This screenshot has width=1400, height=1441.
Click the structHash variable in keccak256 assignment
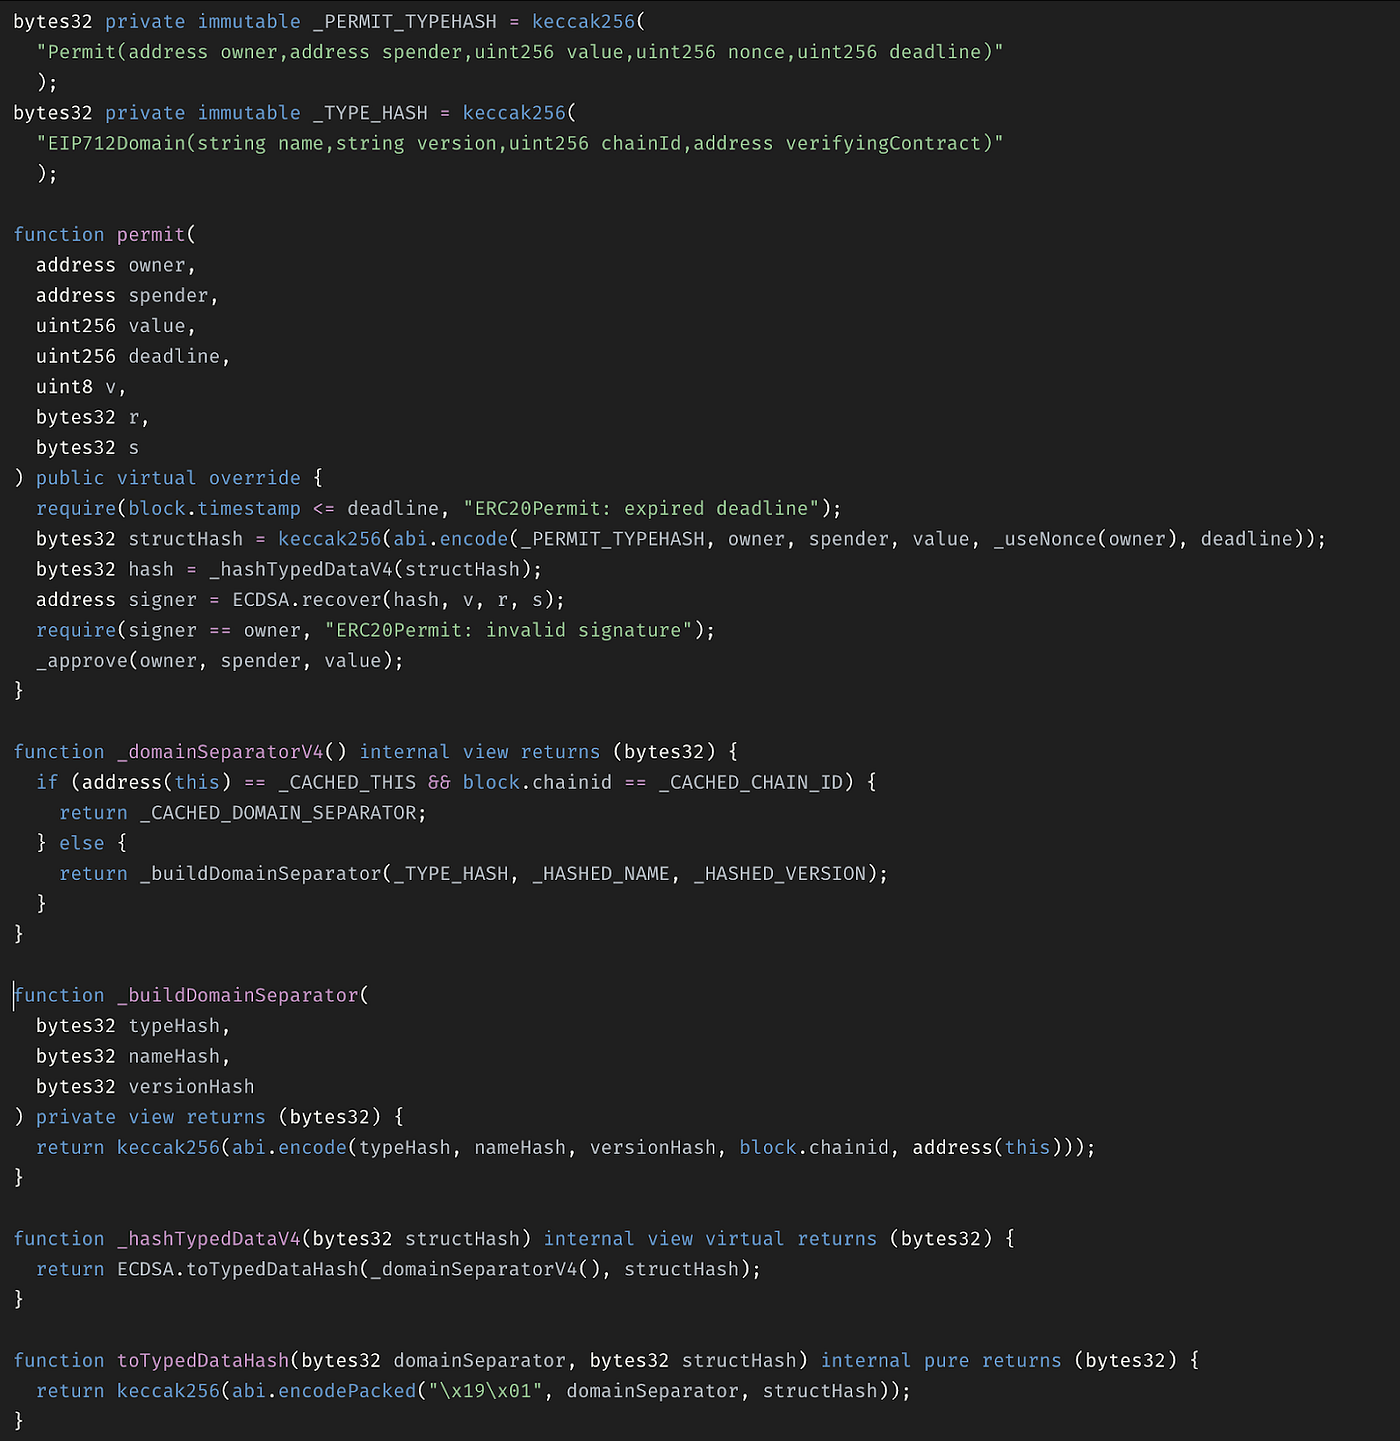click(186, 539)
